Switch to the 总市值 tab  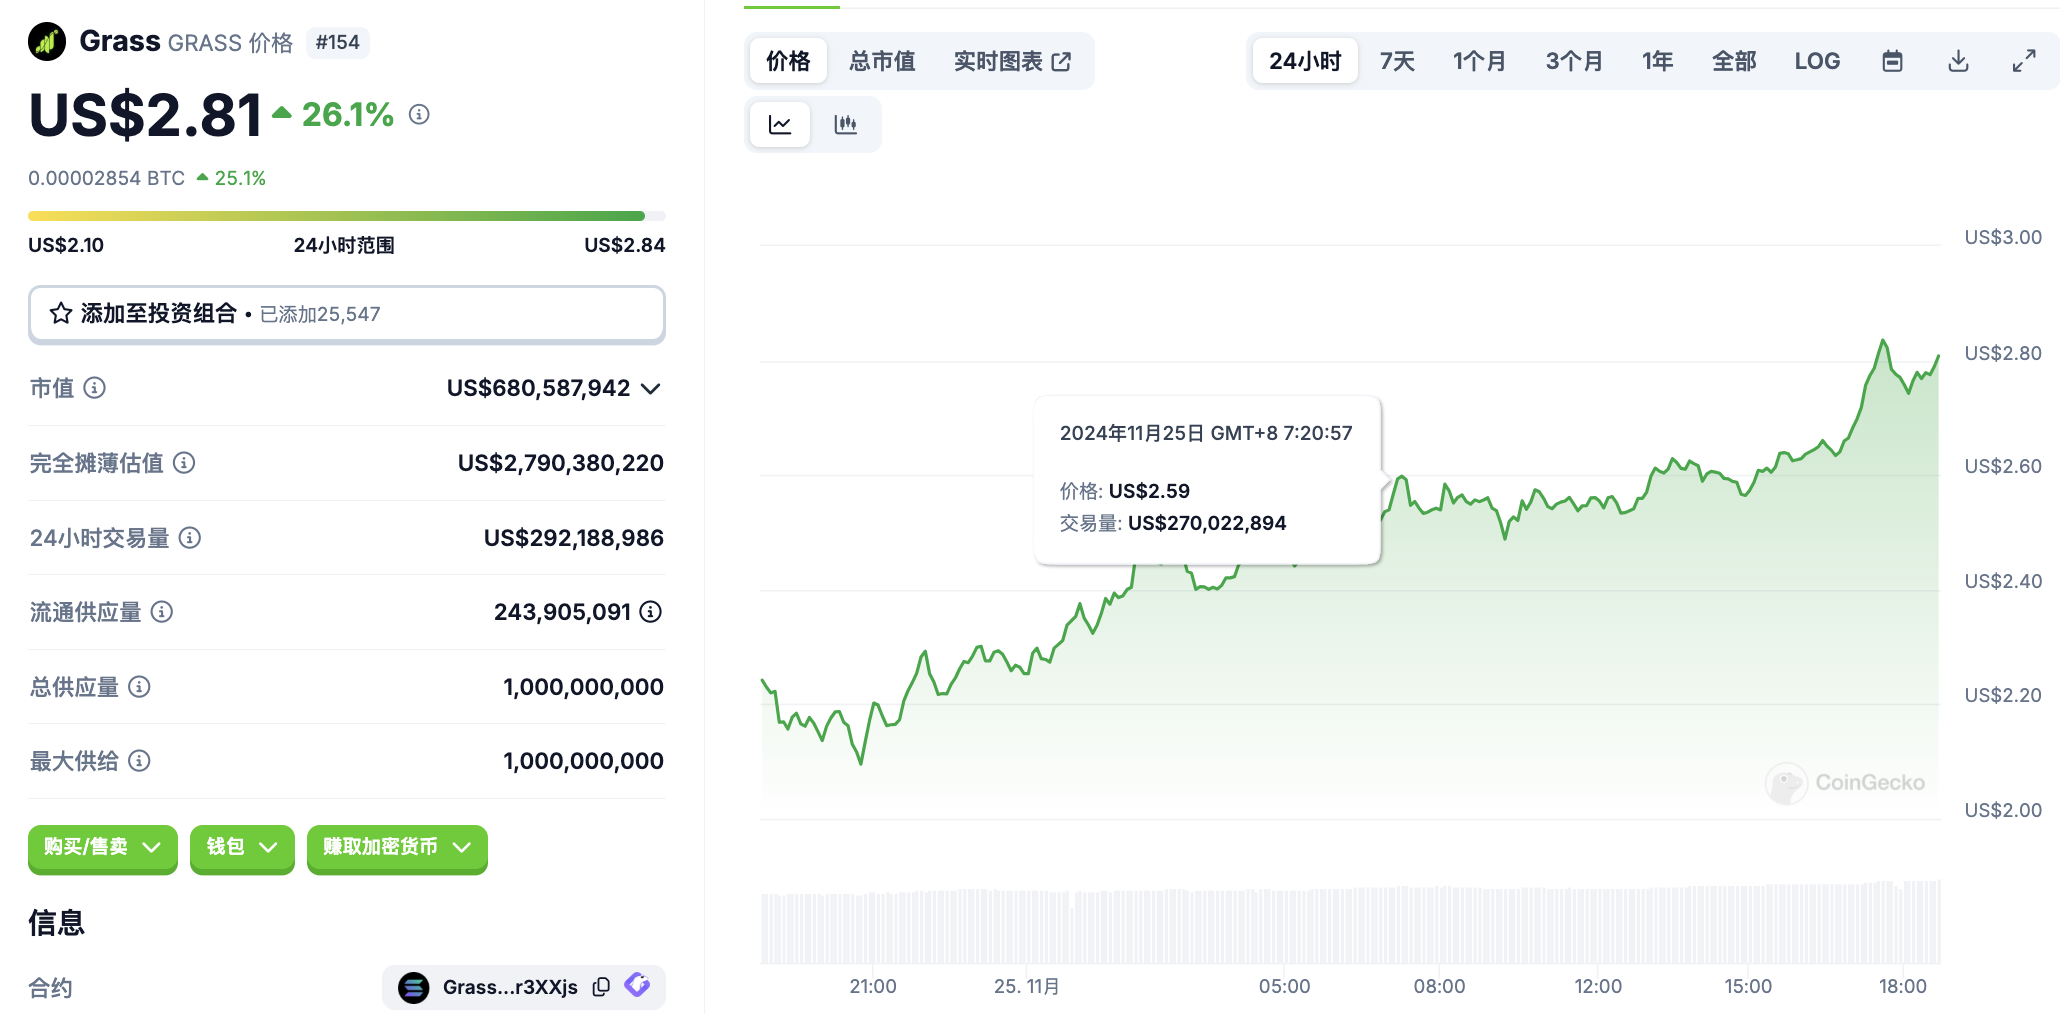882,61
